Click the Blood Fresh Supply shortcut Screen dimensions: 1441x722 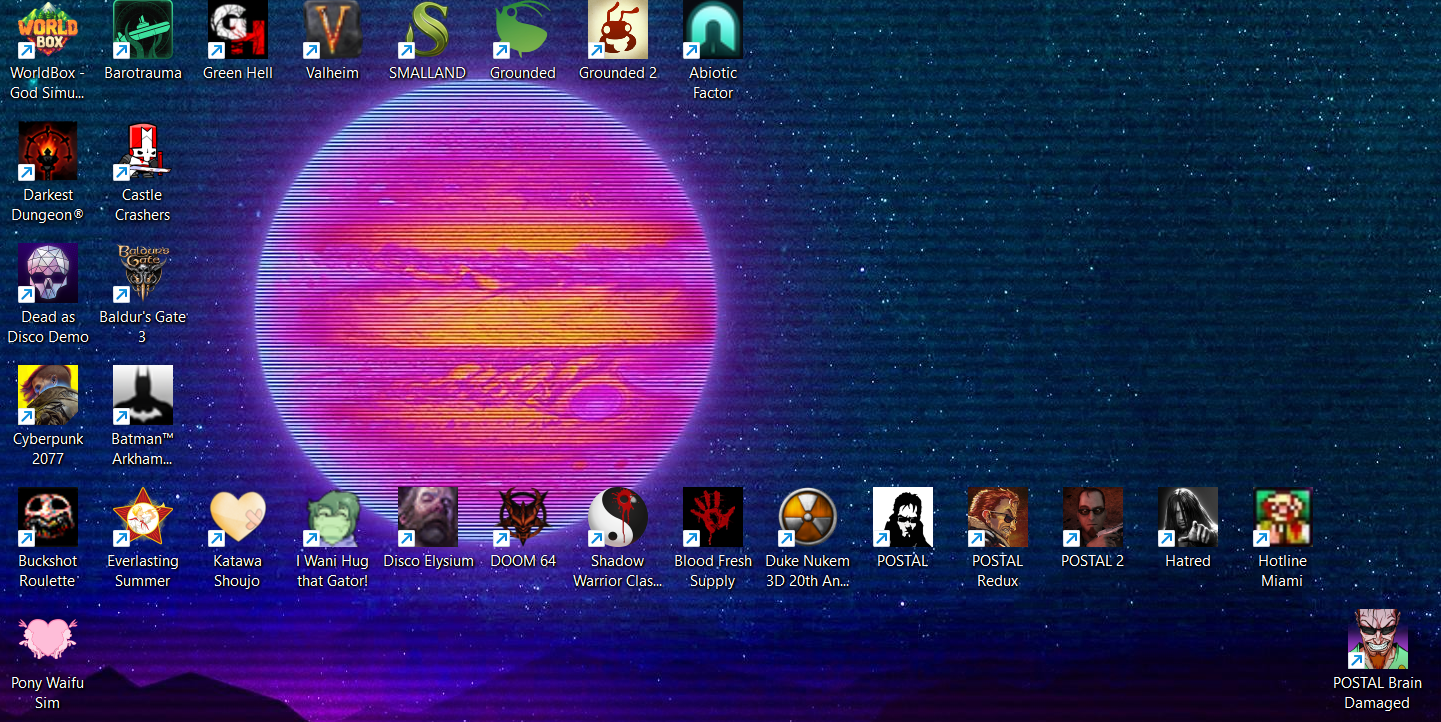pyautogui.click(x=713, y=518)
